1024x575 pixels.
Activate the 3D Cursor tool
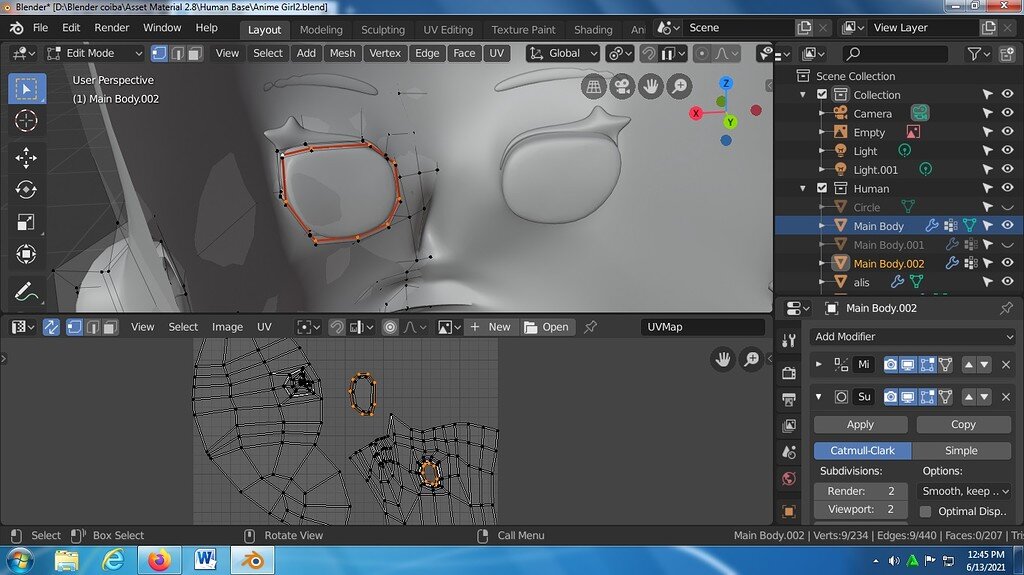pos(26,121)
